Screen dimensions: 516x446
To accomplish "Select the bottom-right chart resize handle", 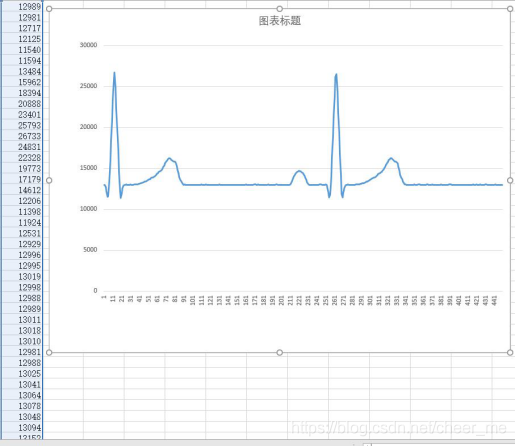I will [510, 352].
